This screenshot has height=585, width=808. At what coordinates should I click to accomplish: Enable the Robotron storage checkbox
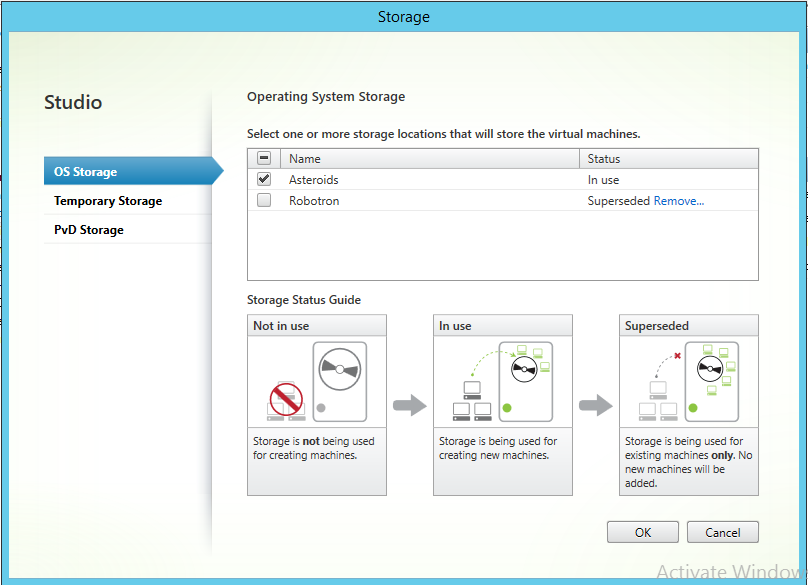(x=263, y=200)
